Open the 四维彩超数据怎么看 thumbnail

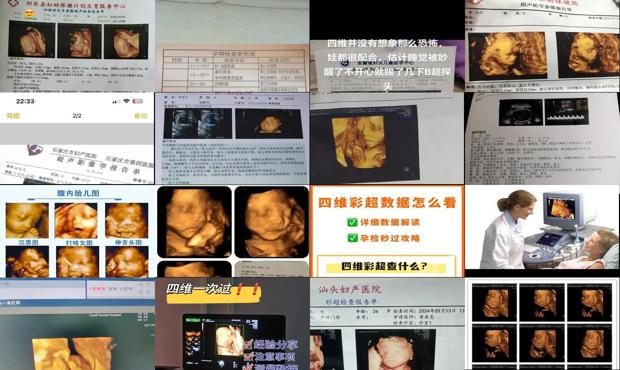(387, 231)
